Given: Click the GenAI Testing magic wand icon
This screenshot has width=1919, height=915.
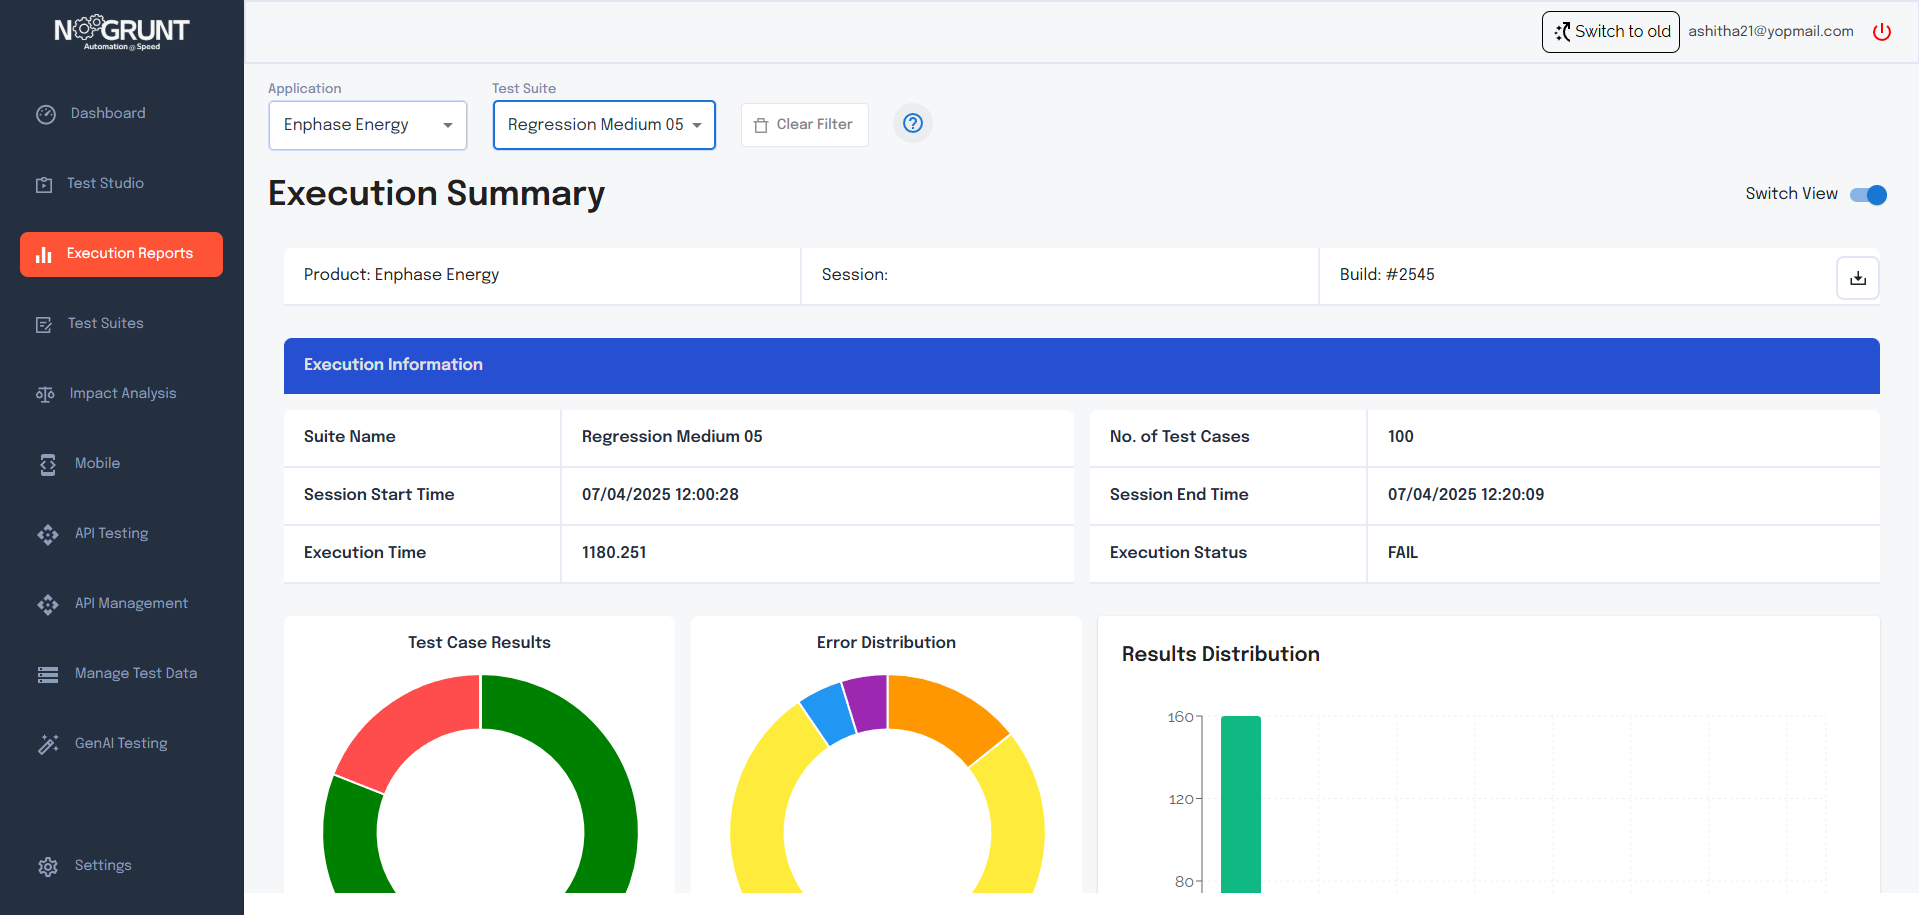Looking at the screenshot, I should click(x=48, y=744).
